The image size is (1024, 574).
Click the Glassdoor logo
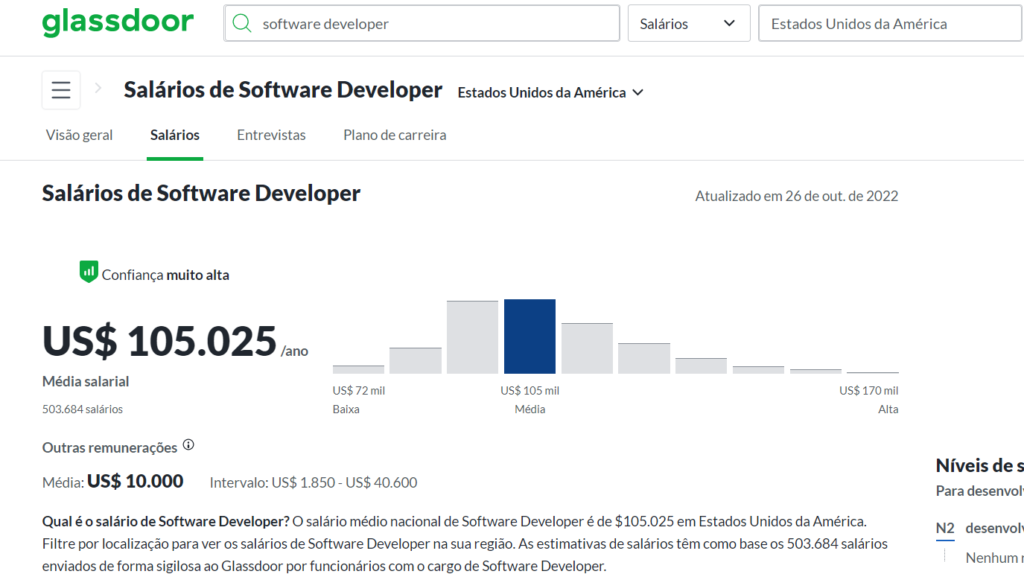118,22
